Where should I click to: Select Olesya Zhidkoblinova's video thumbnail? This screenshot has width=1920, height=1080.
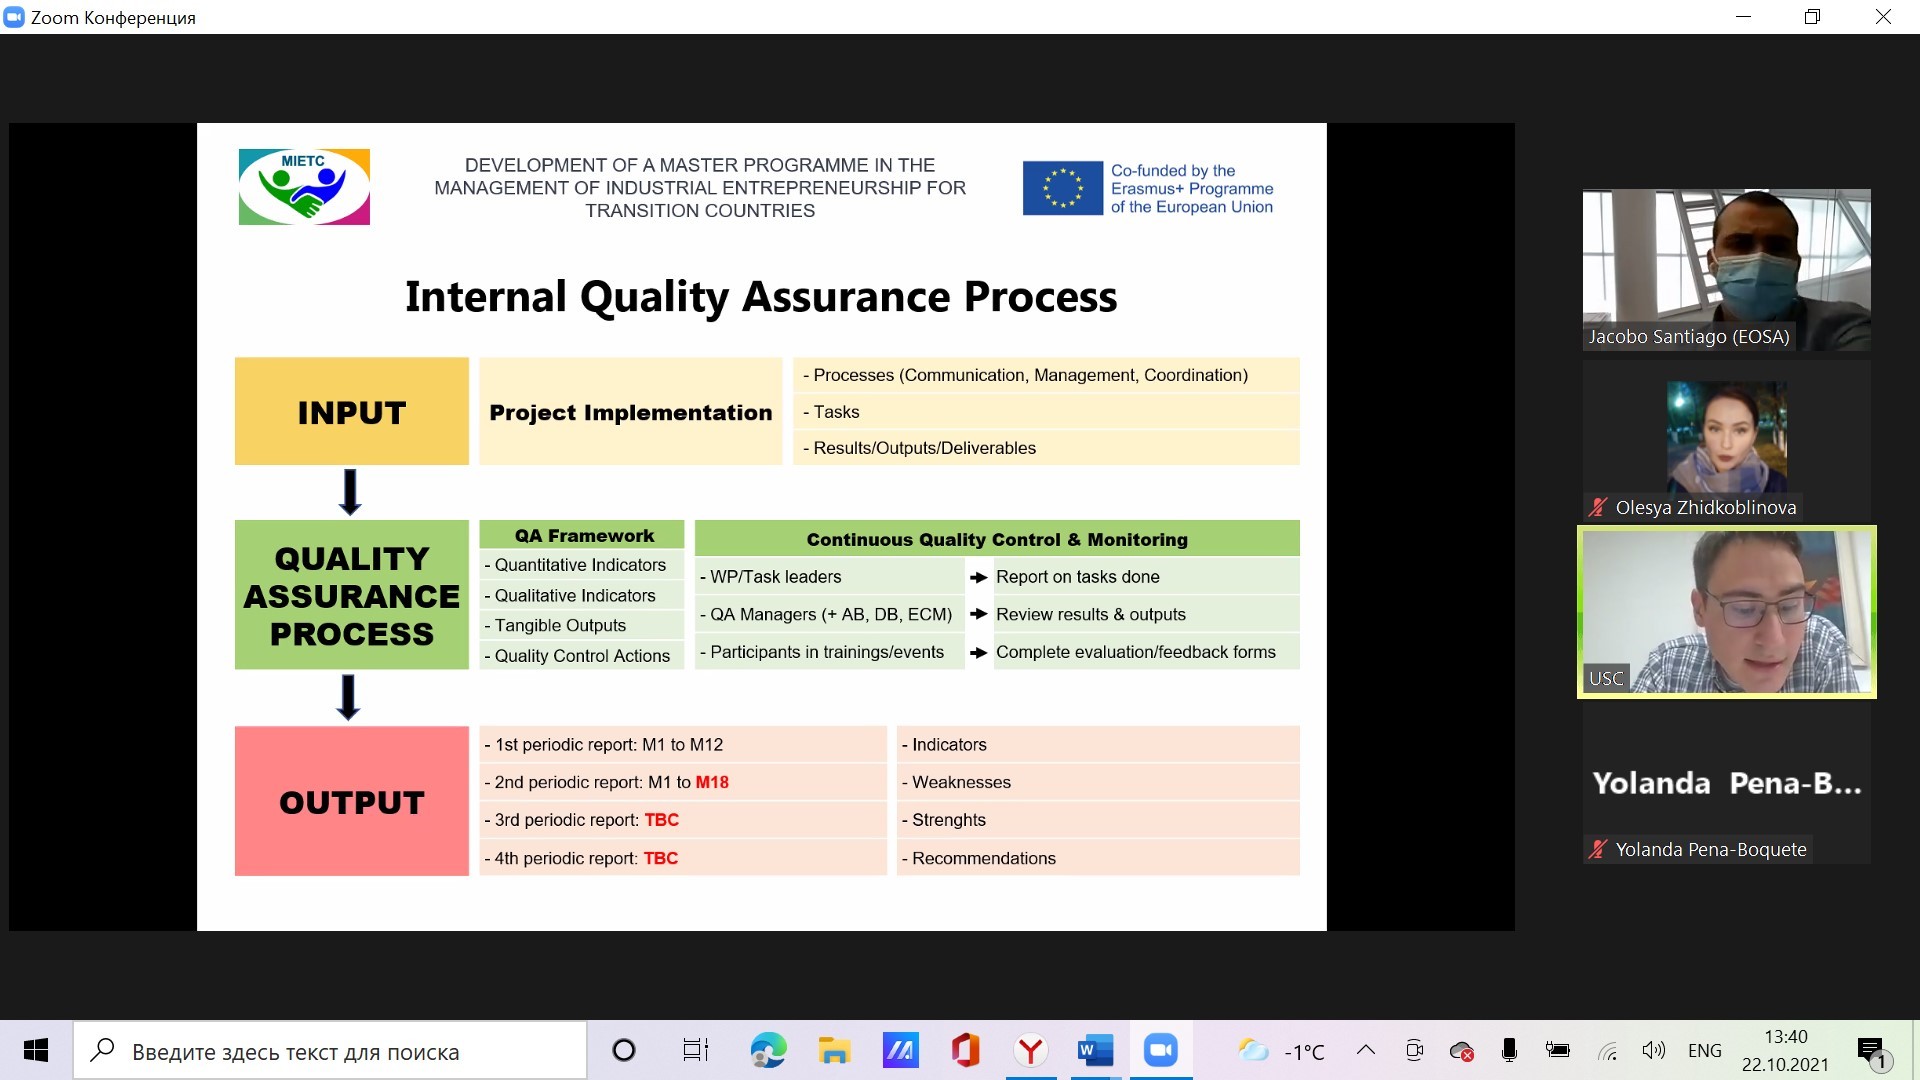(1726, 438)
